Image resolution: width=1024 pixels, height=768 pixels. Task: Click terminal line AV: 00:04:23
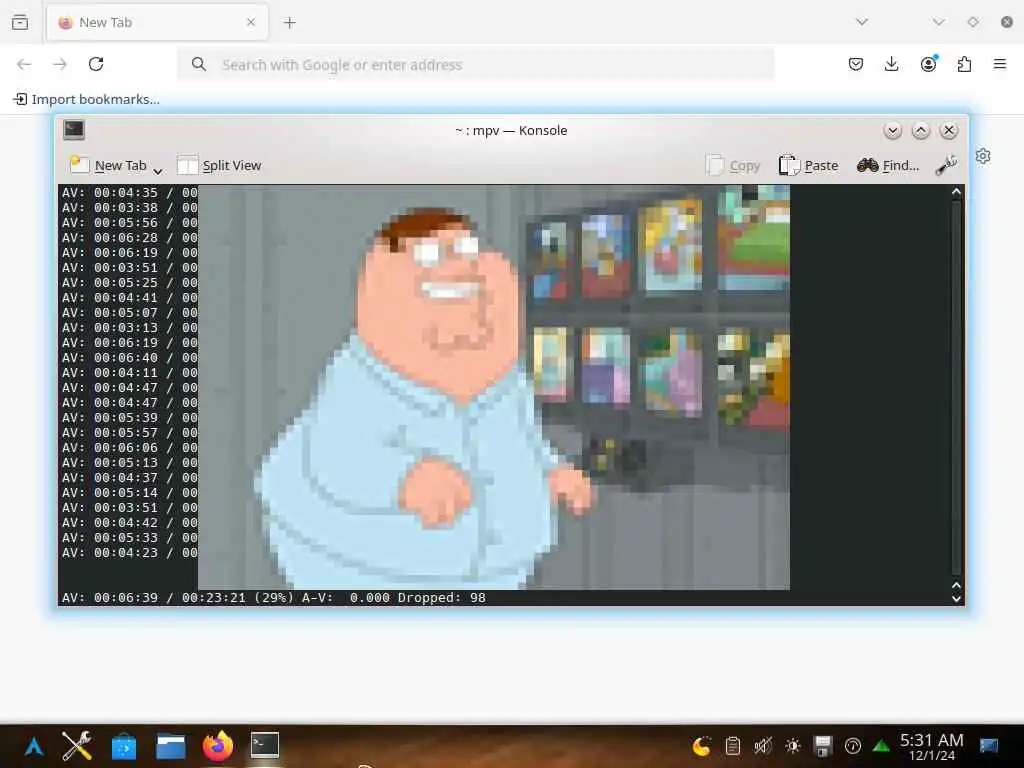click(x=129, y=552)
